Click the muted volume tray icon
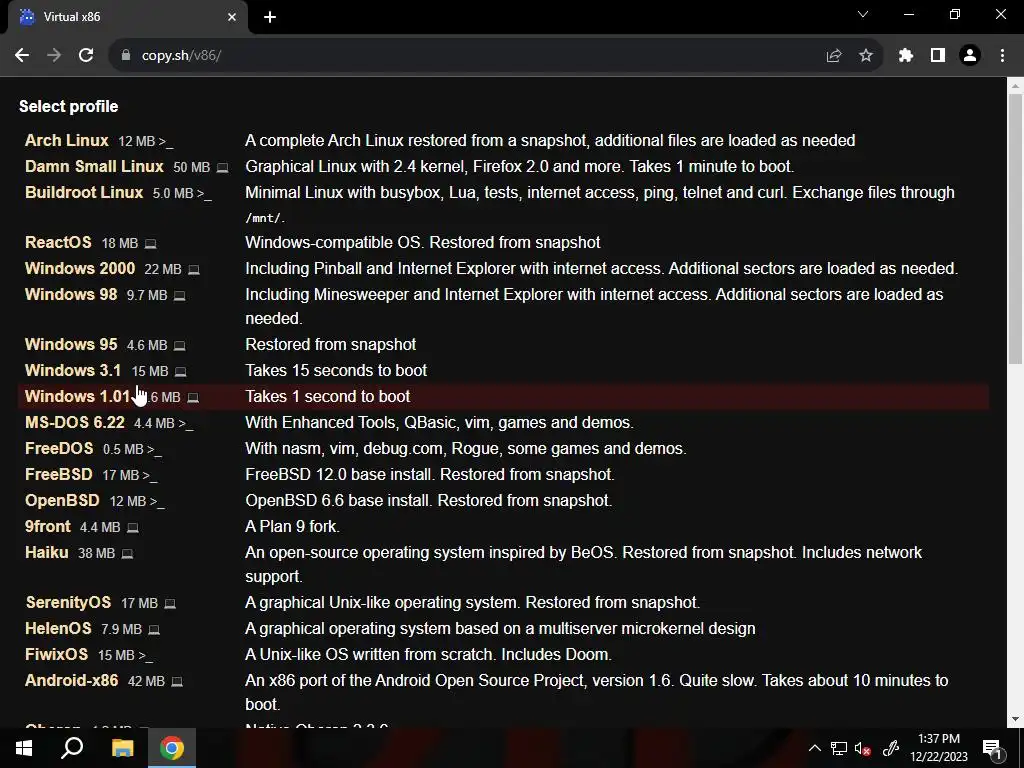Viewport: 1024px width, 768px height. pos(863,749)
